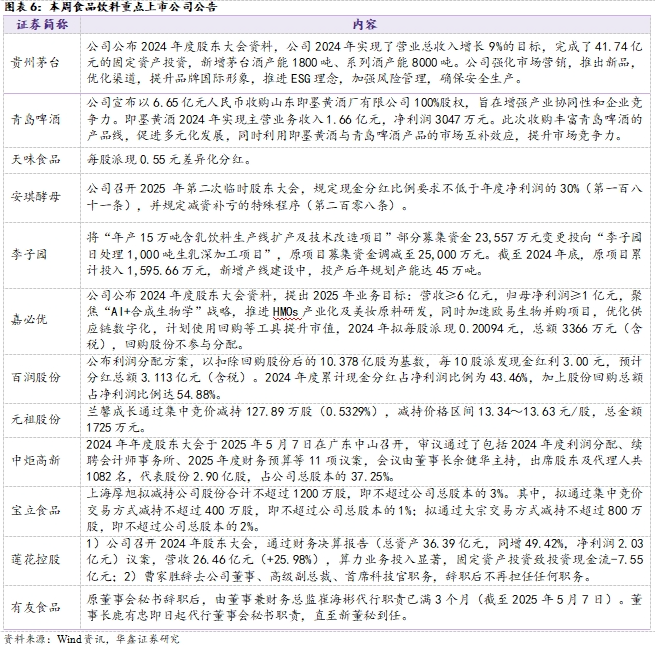Click the '有友食品' company name cell
The width and height of the screenshot is (655, 645).
[x=36, y=607]
